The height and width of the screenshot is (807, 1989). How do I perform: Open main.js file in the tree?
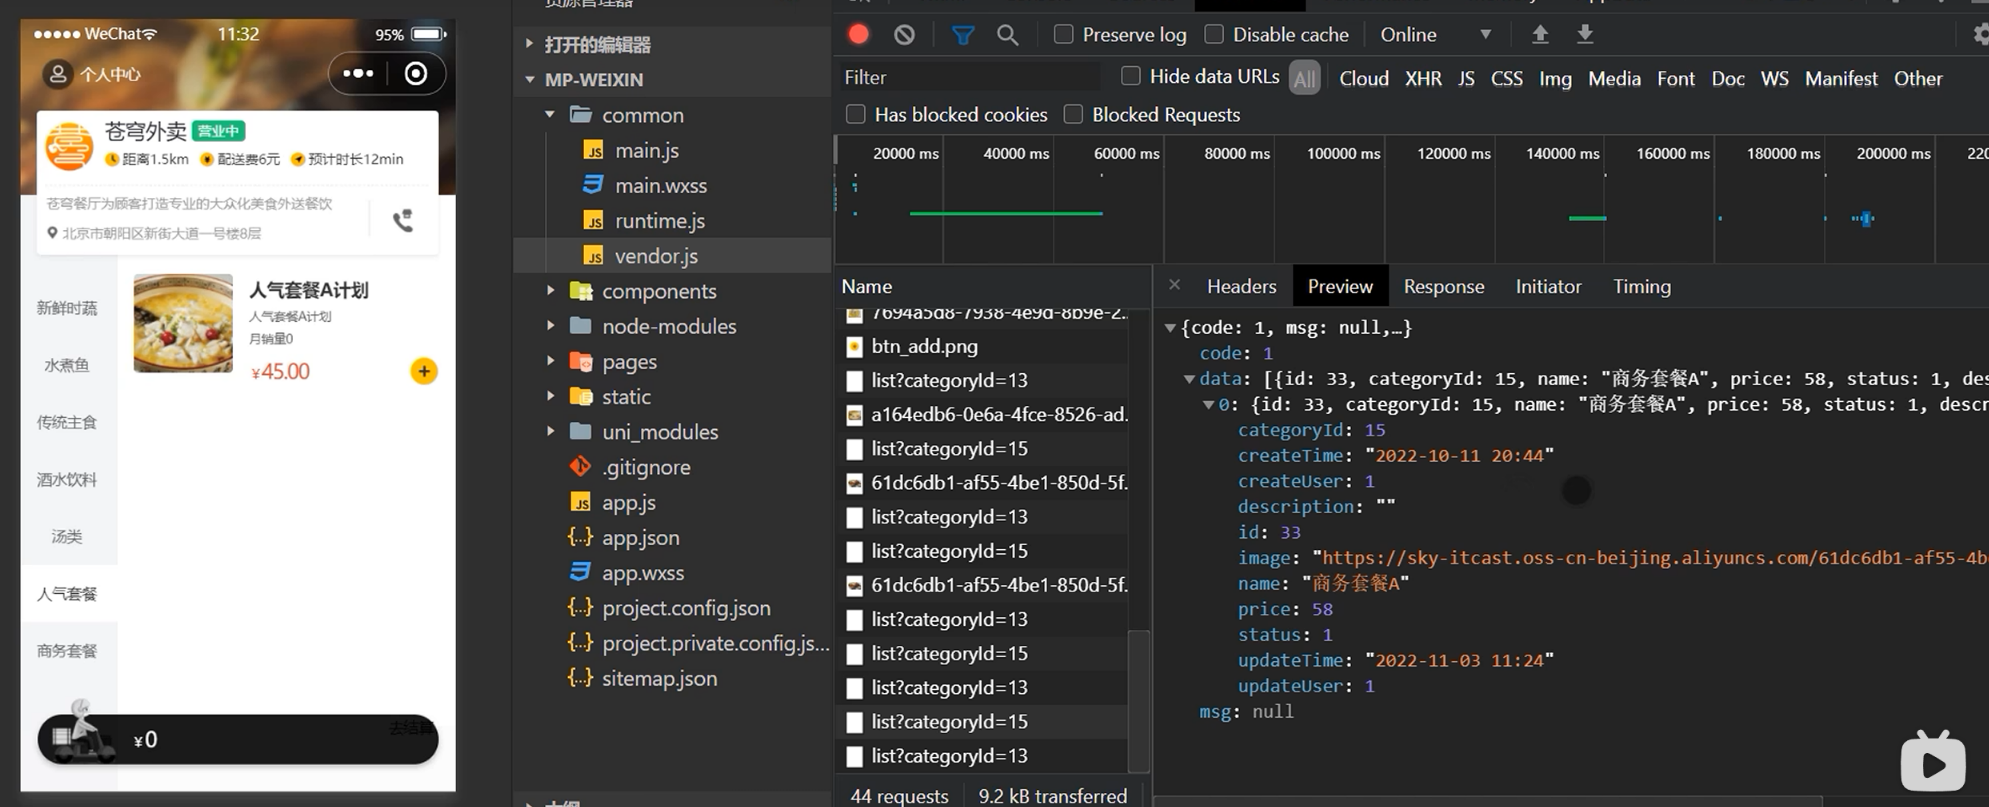tap(646, 150)
